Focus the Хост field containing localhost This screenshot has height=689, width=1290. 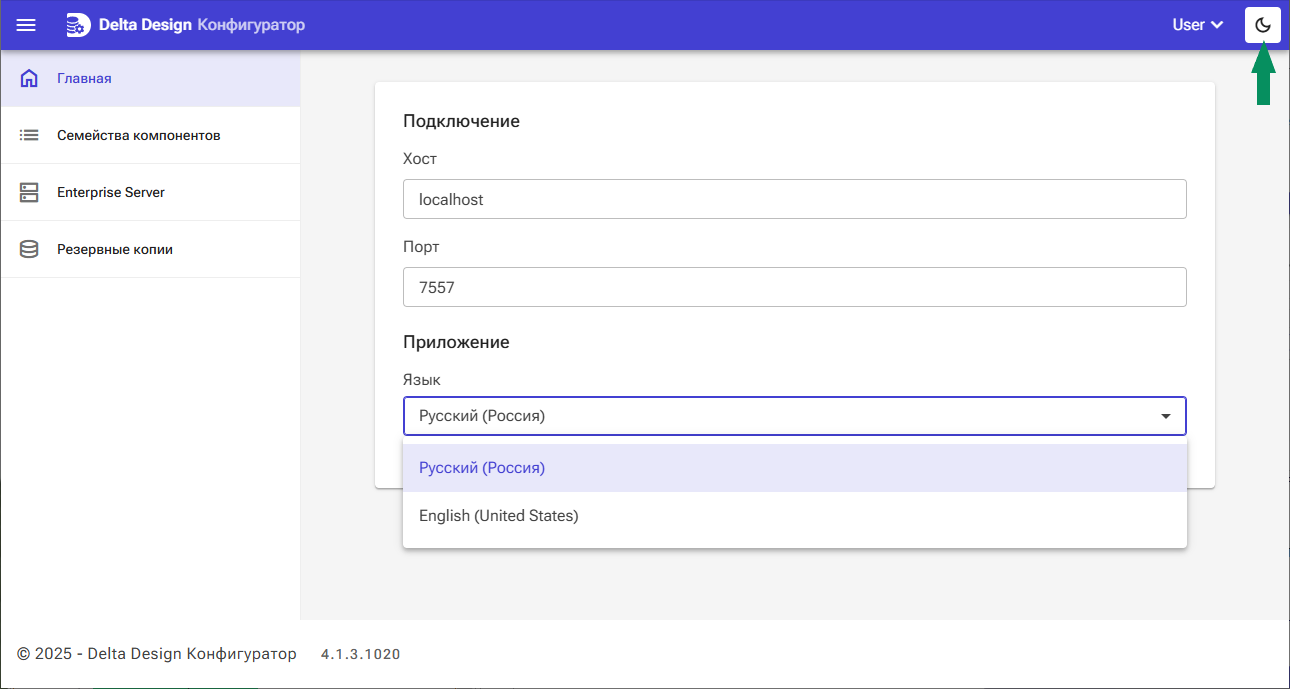click(x=794, y=199)
